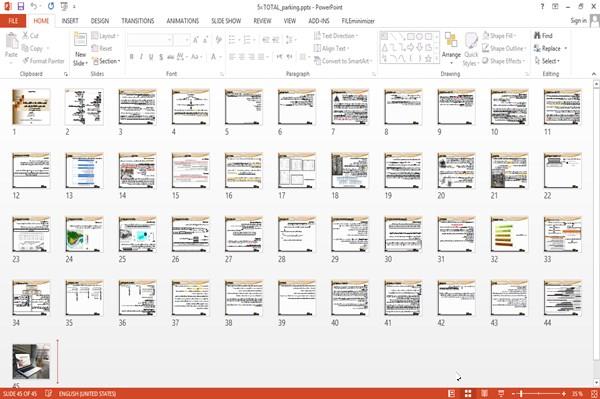
Task: Click the Redo repeat icon
Action: coord(51,7)
